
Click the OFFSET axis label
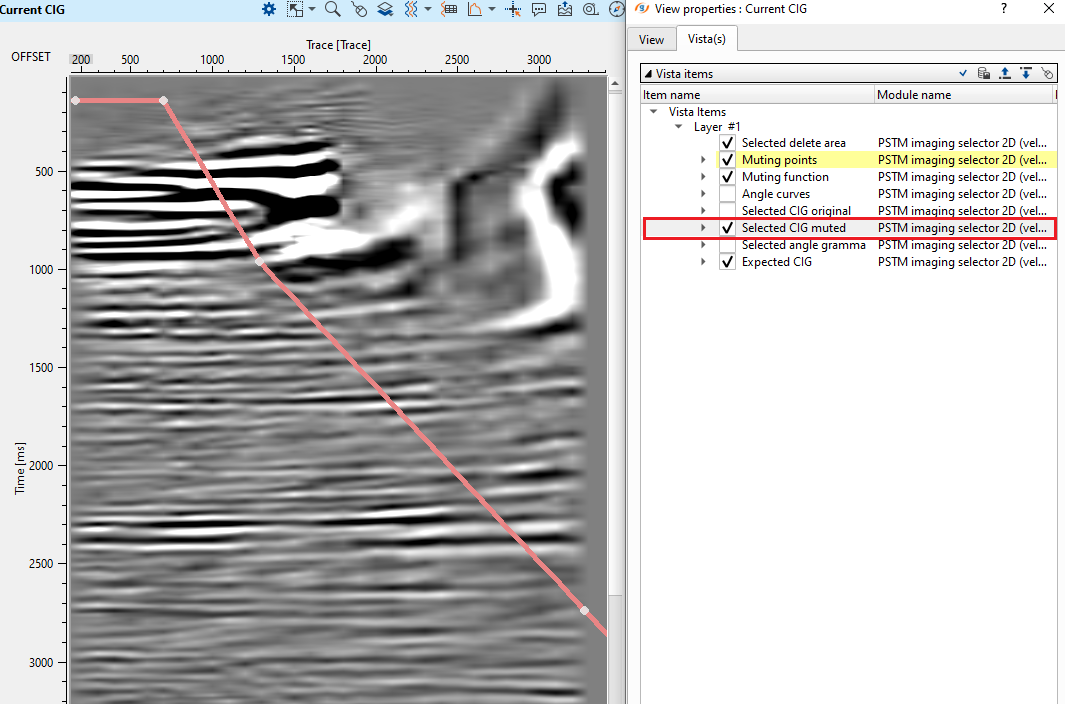31,56
